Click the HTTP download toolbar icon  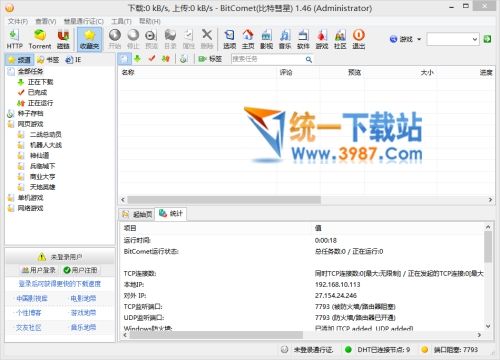click(14, 39)
